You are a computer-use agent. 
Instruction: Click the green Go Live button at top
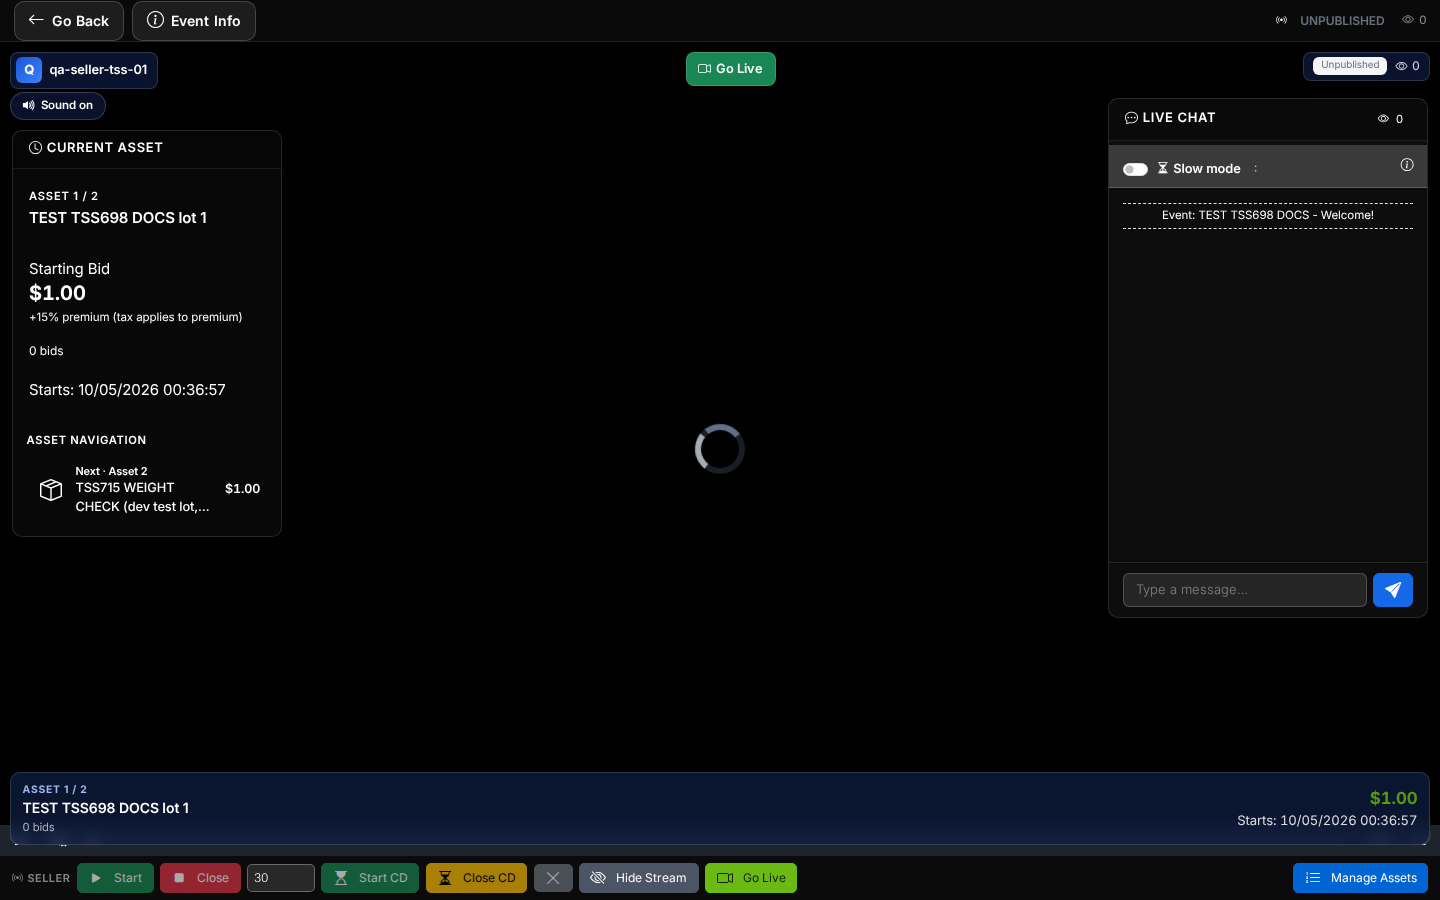731,69
